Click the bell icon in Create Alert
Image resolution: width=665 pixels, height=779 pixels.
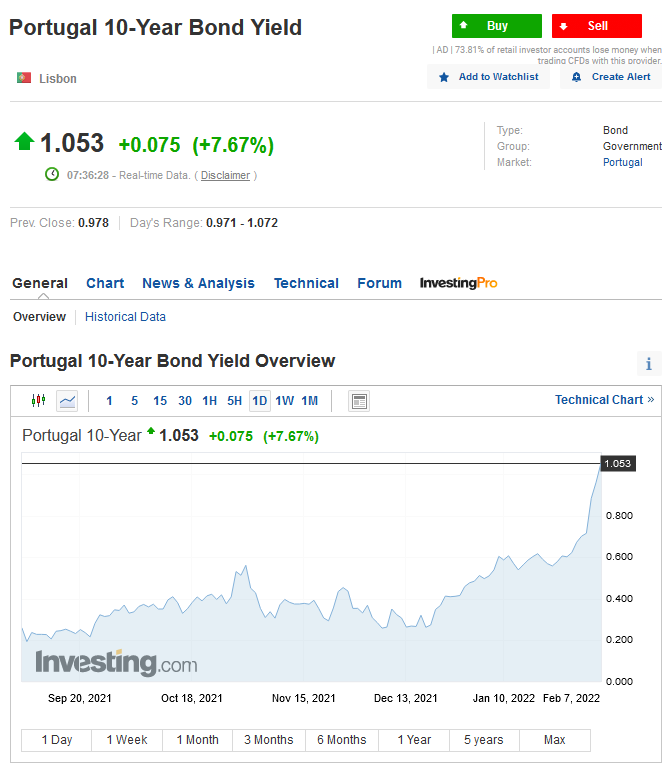pyautogui.click(x=576, y=77)
